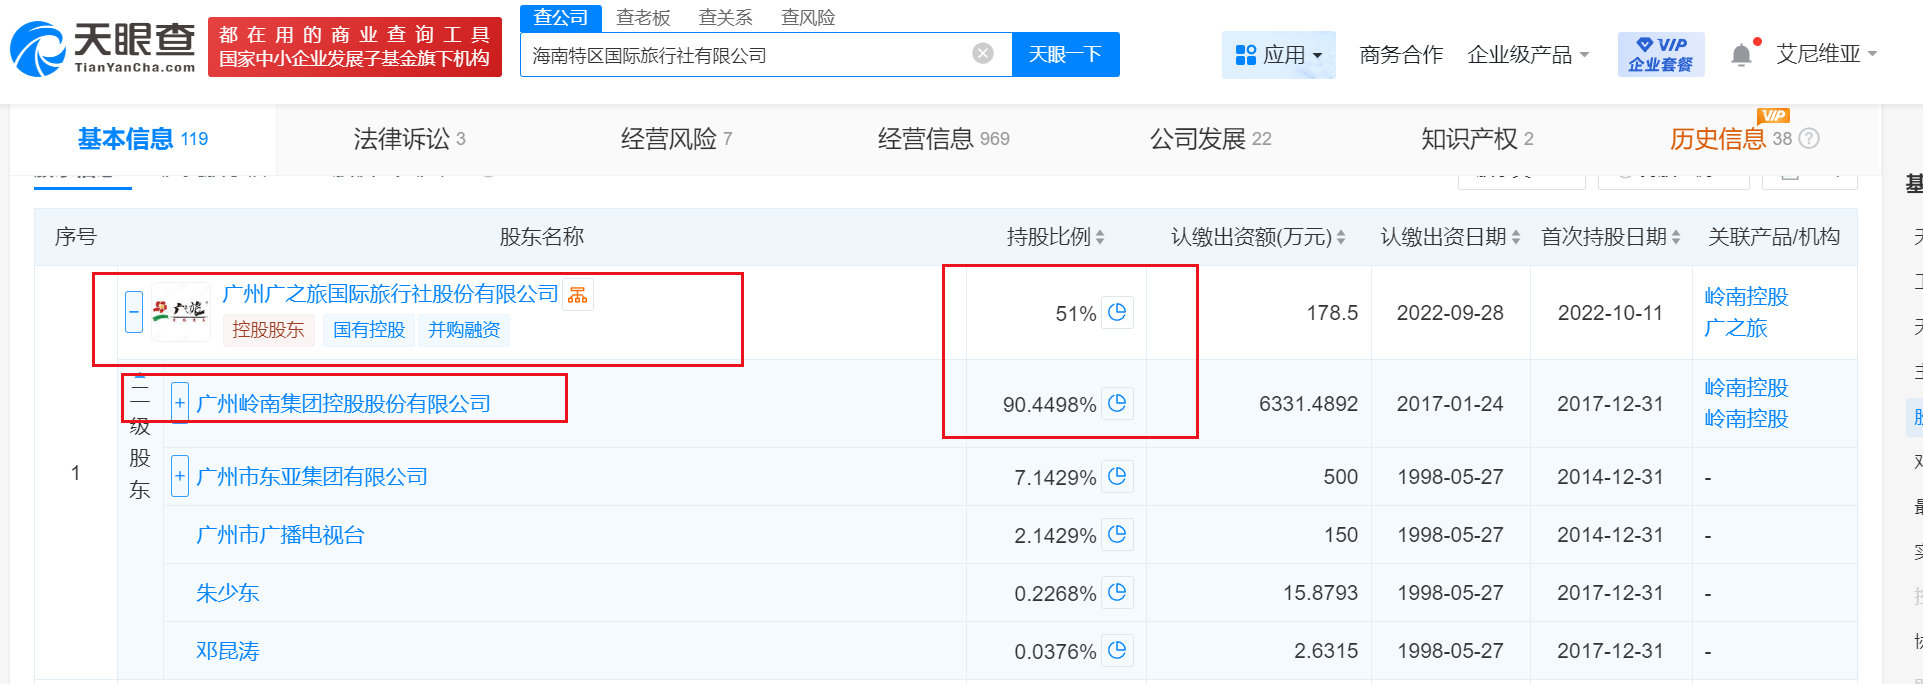
Task: Open the 经营信息 tab
Action: pos(943,139)
